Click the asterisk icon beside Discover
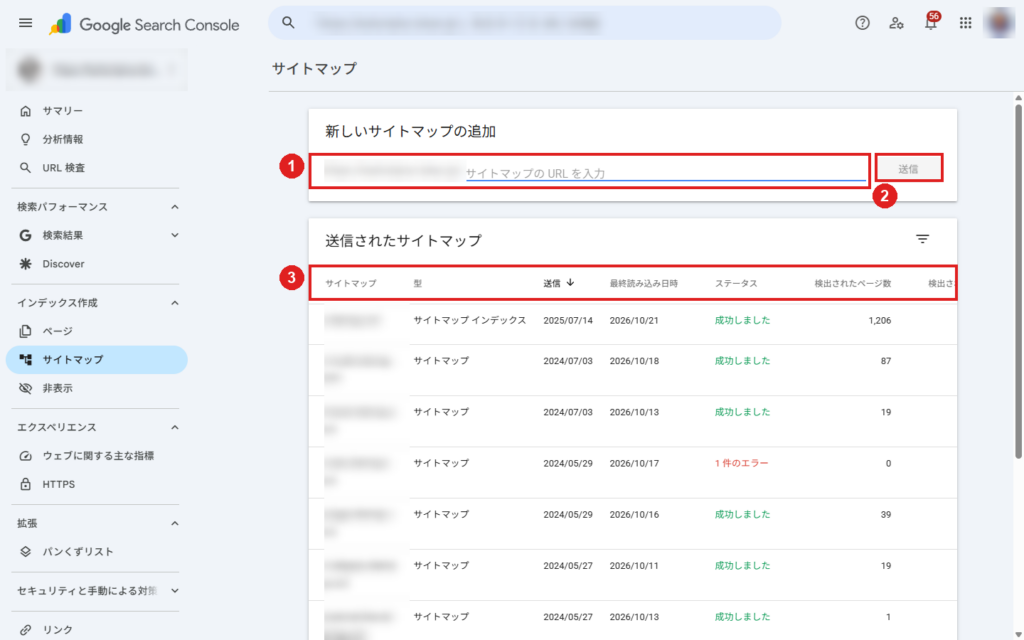The image size is (1024, 640). tap(25, 264)
